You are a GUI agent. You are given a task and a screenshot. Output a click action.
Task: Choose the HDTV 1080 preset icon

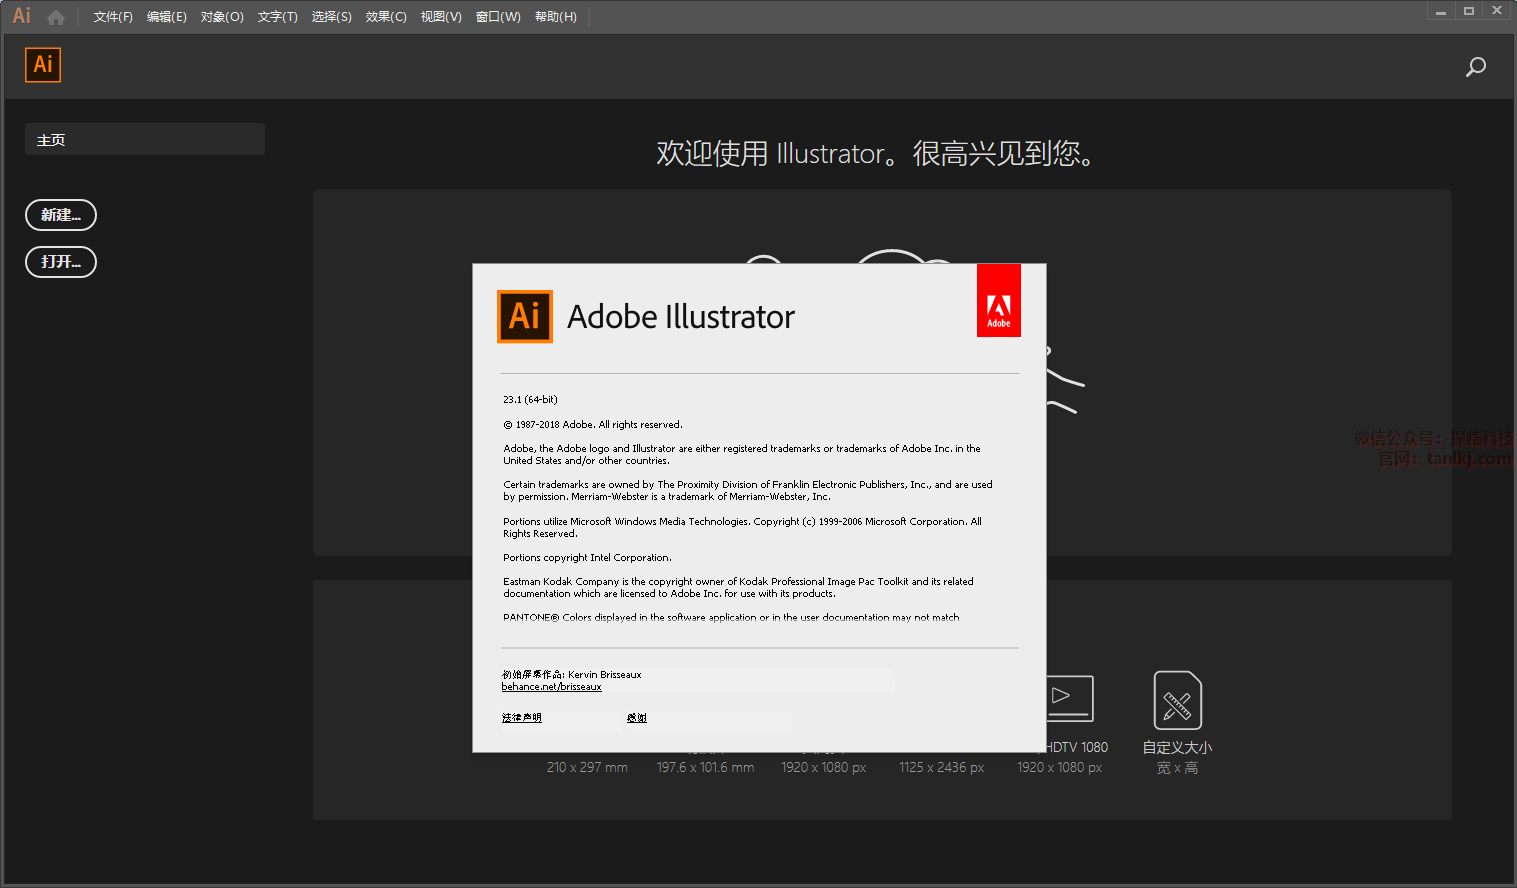pos(1069,698)
